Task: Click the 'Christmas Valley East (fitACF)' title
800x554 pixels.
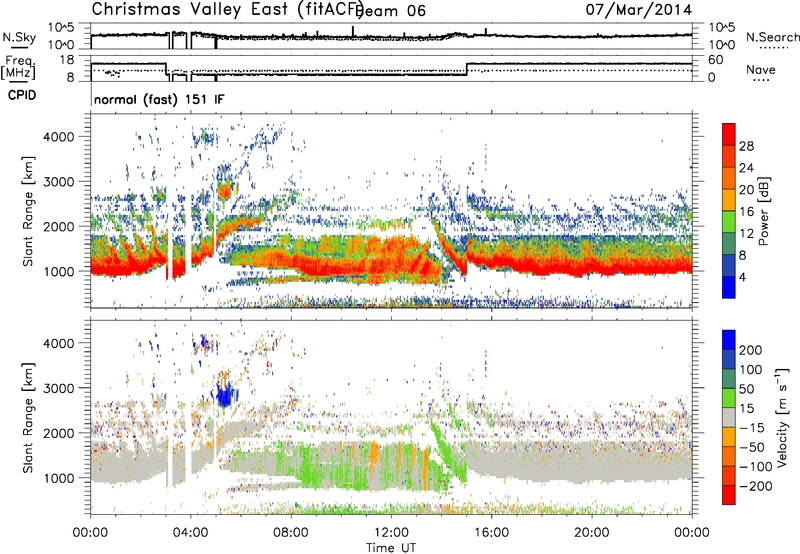Action: (228, 9)
